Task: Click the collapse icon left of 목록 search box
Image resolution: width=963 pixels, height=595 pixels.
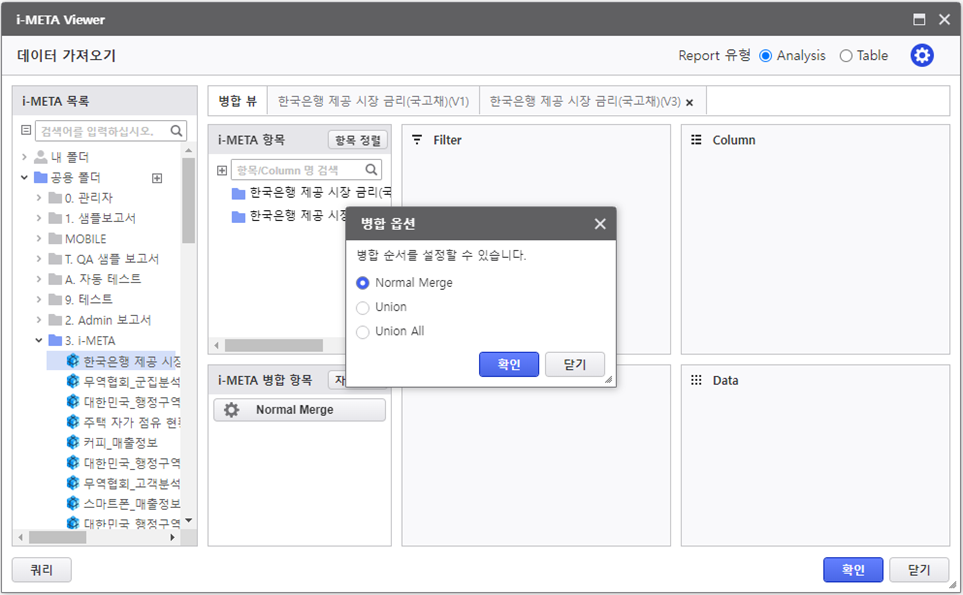Action: click(26, 131)
